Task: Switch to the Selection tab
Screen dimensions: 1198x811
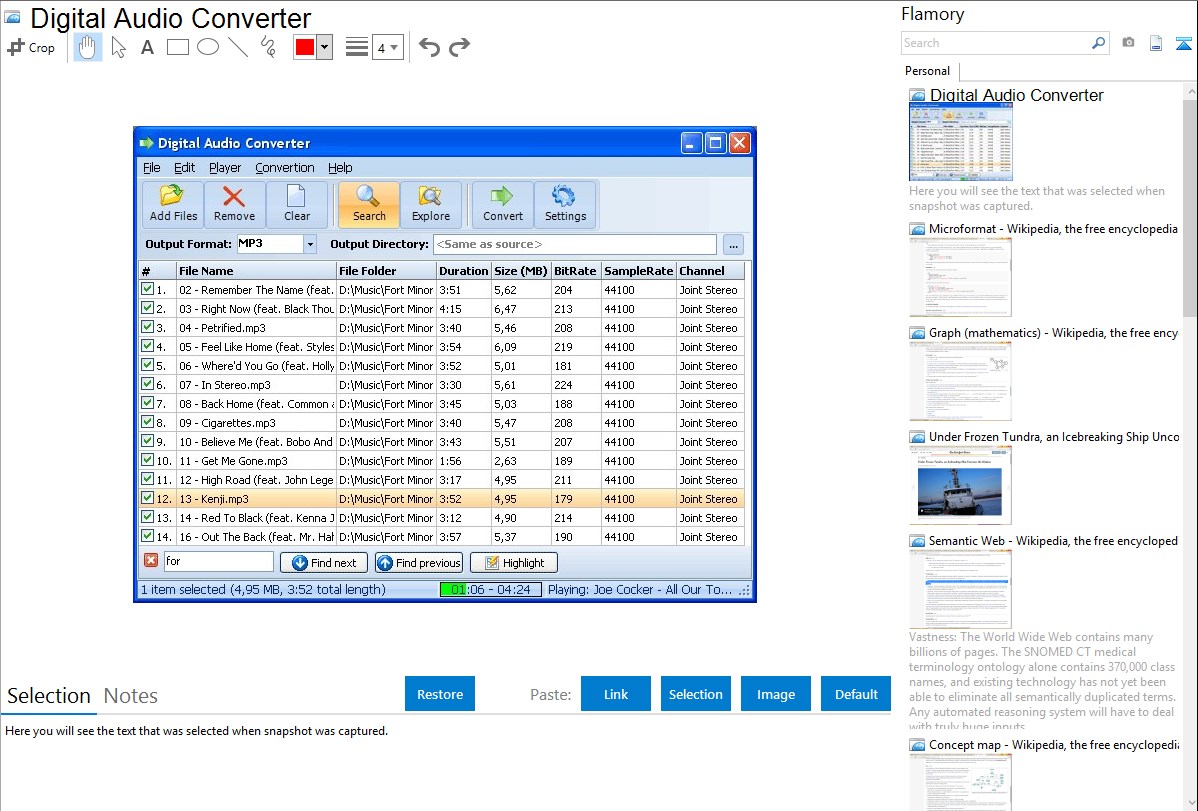Action: 49,696
